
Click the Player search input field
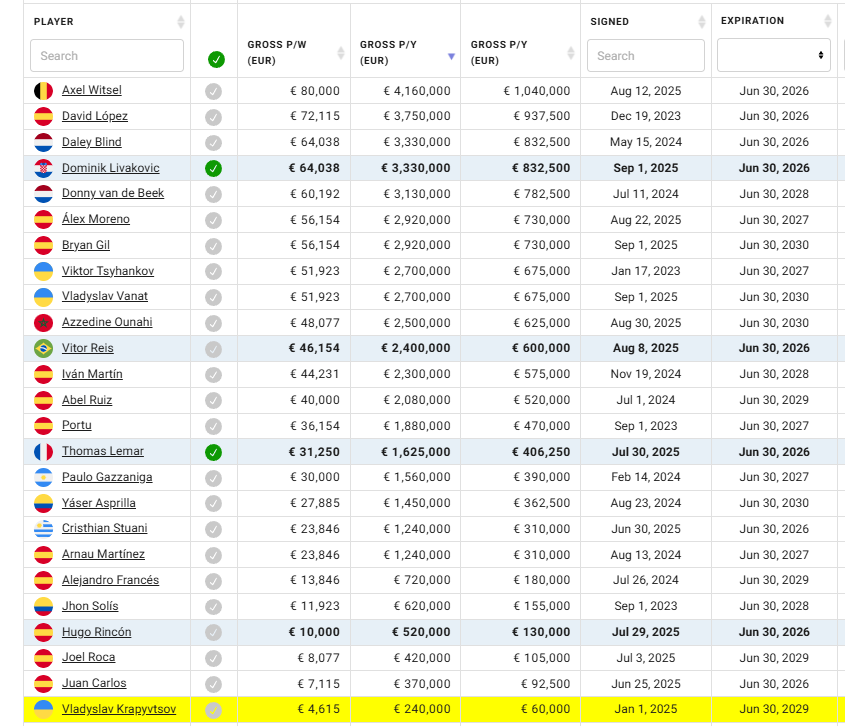pos(107,56)
